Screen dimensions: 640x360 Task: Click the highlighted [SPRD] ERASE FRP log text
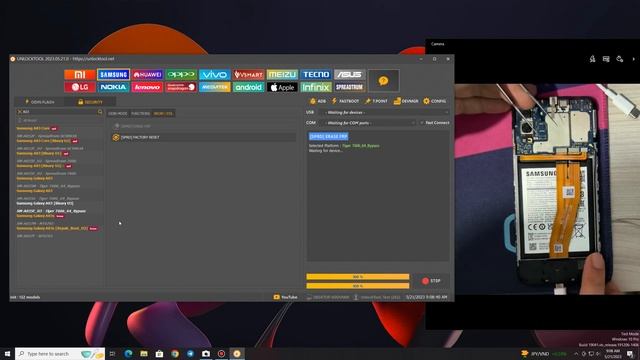coord(329,136)
